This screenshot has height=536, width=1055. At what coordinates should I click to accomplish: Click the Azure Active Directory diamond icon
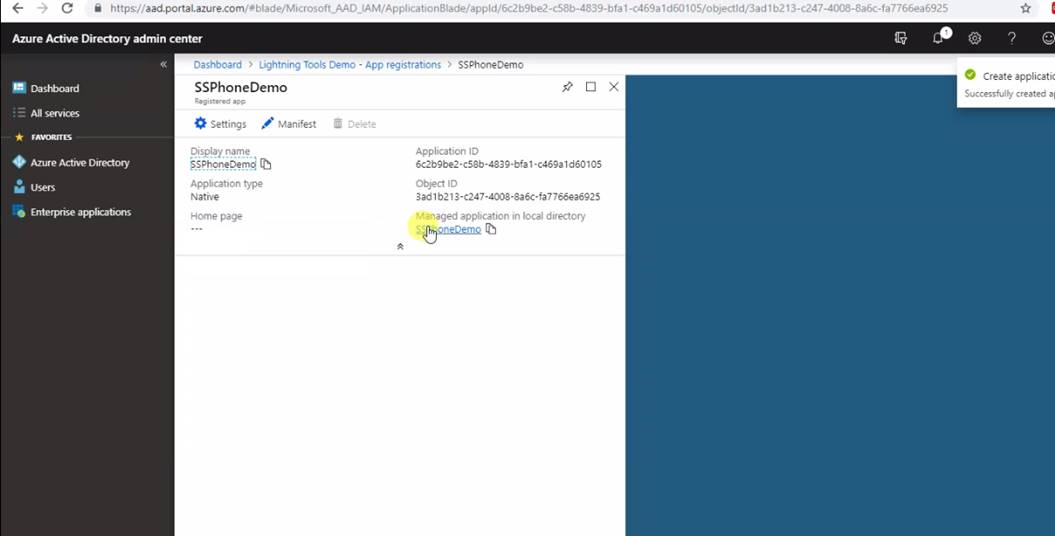pyautogui.click(x=19, y=162)
